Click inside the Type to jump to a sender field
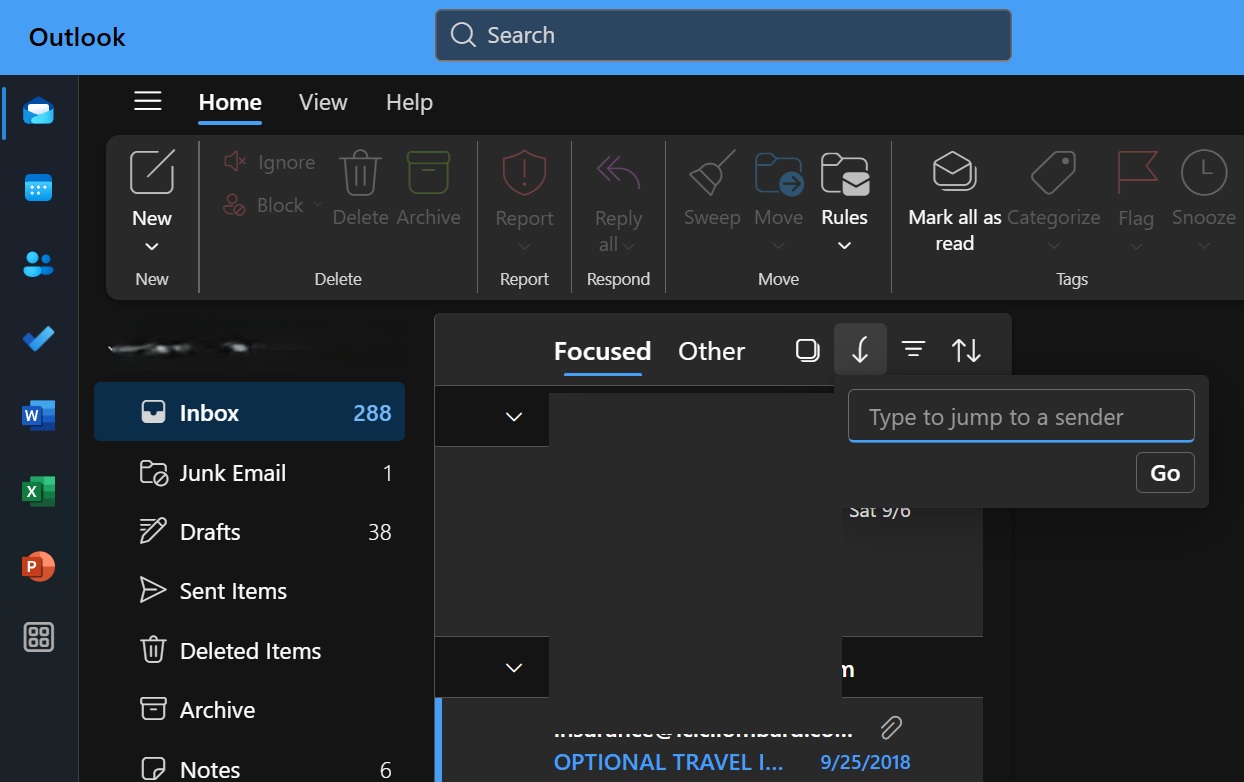 click(x=1020, y=416)
